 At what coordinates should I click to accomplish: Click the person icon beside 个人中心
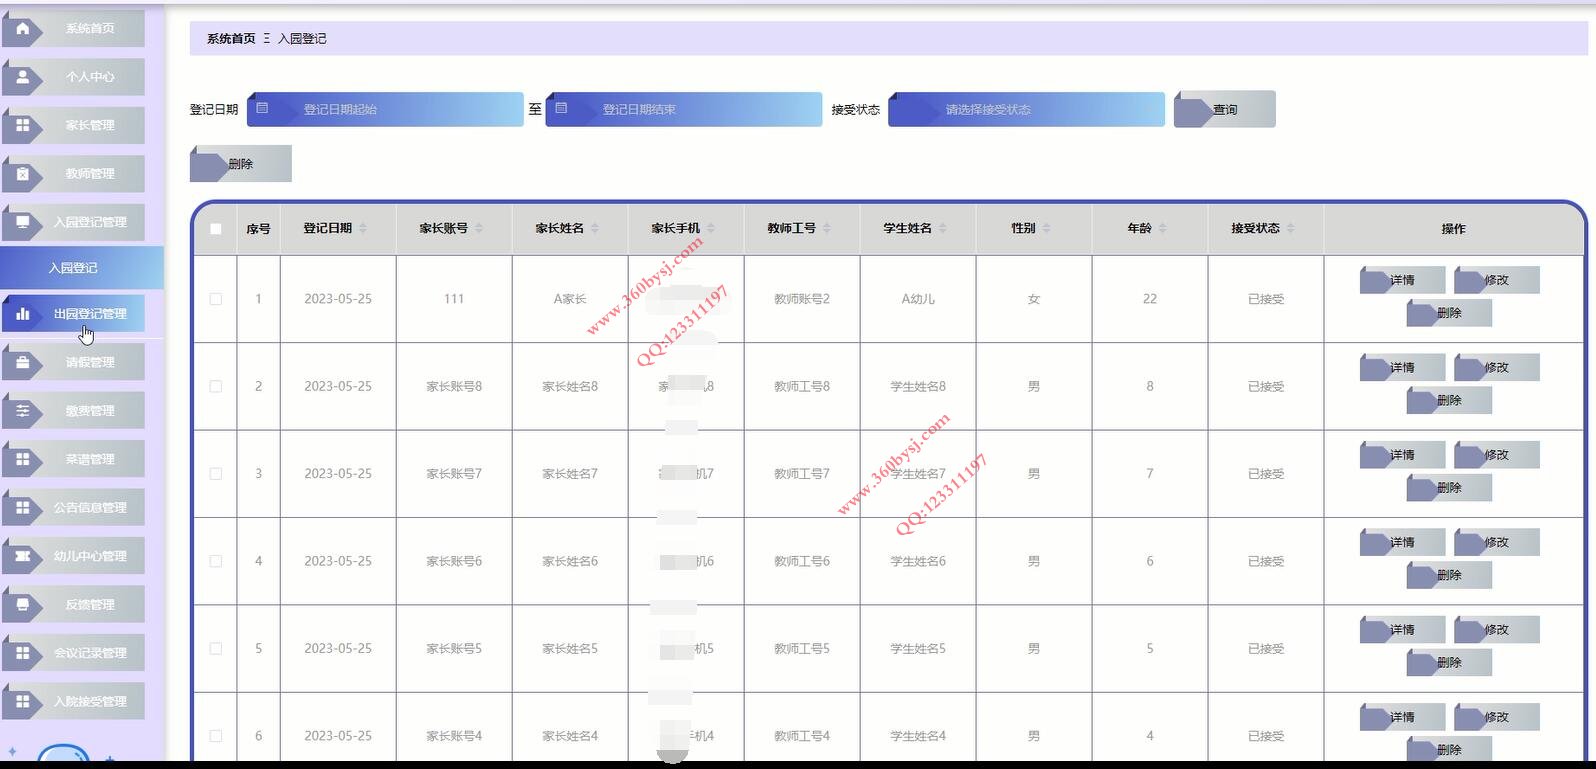22,77
